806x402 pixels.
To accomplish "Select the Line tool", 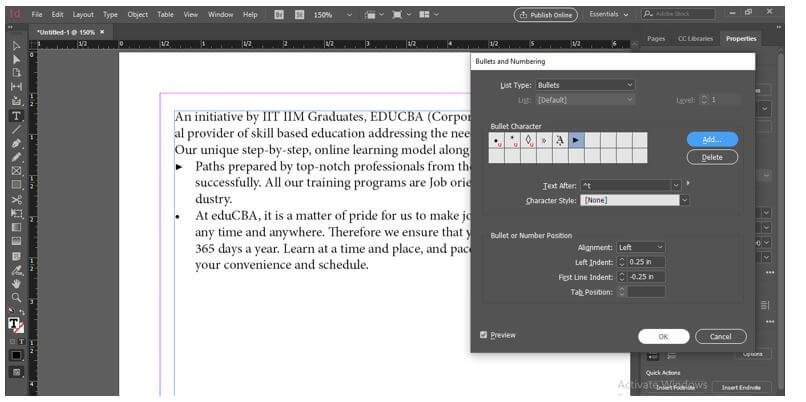I will 16,130.
